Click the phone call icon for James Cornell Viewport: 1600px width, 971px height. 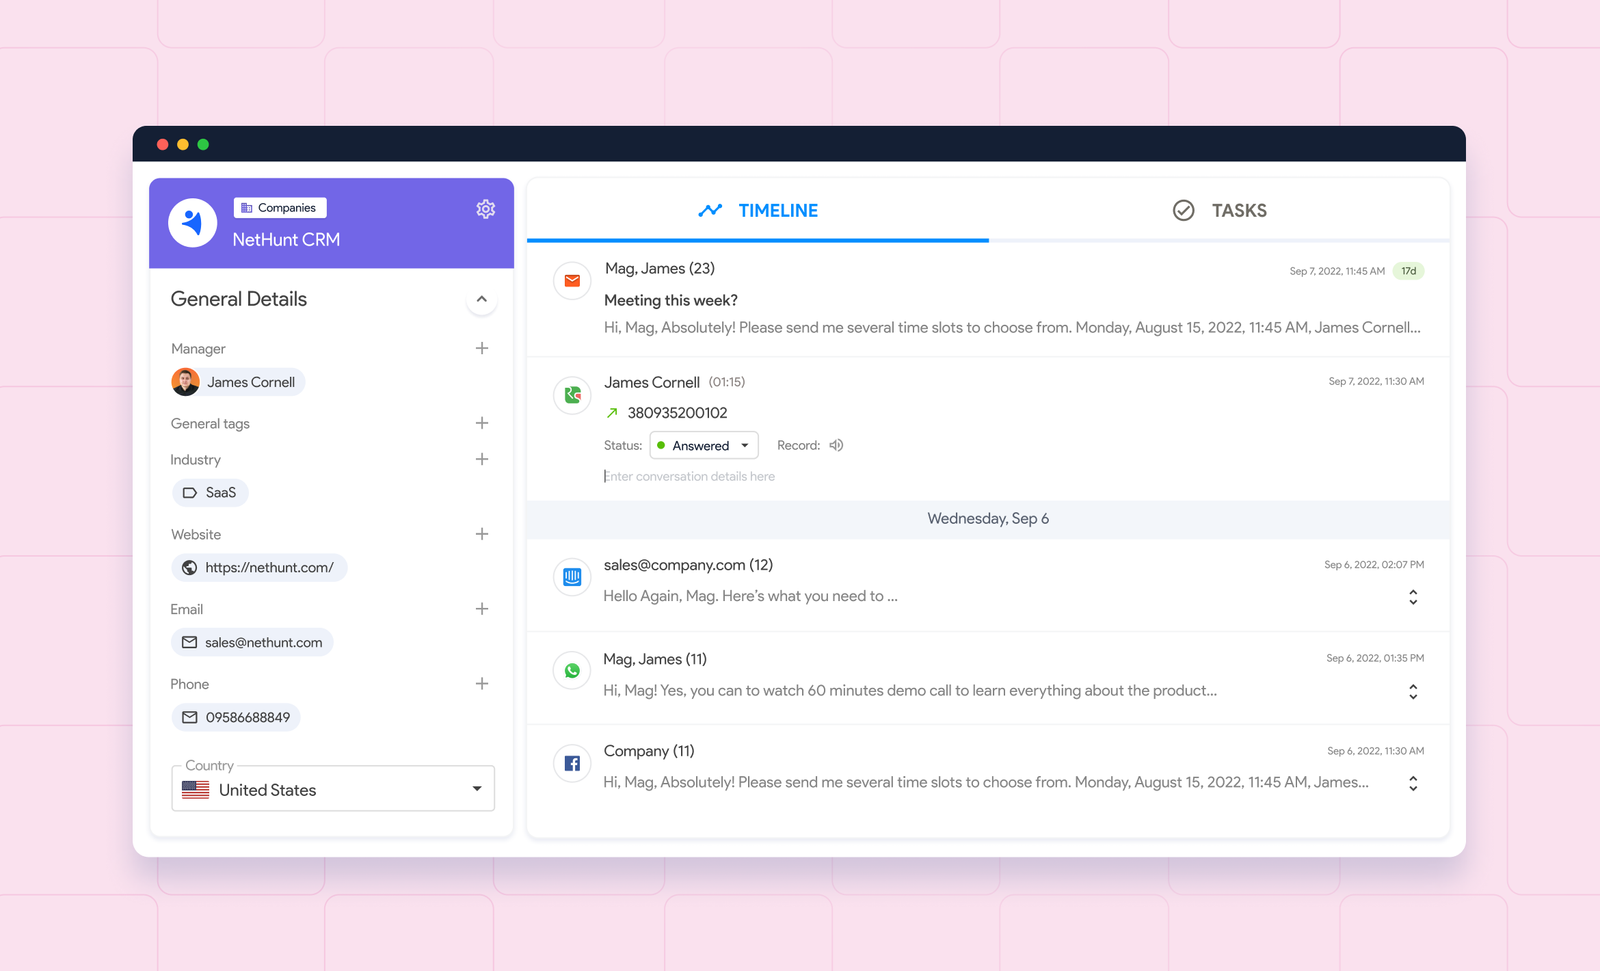pyautogui.click(x=572, y=395)
